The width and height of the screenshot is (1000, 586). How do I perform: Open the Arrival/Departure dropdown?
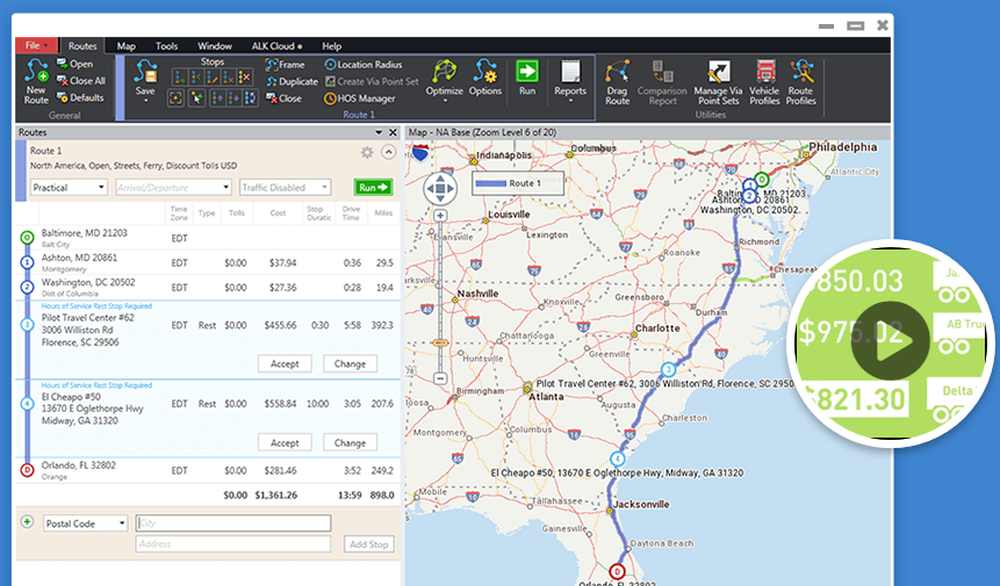pos(173,187)
